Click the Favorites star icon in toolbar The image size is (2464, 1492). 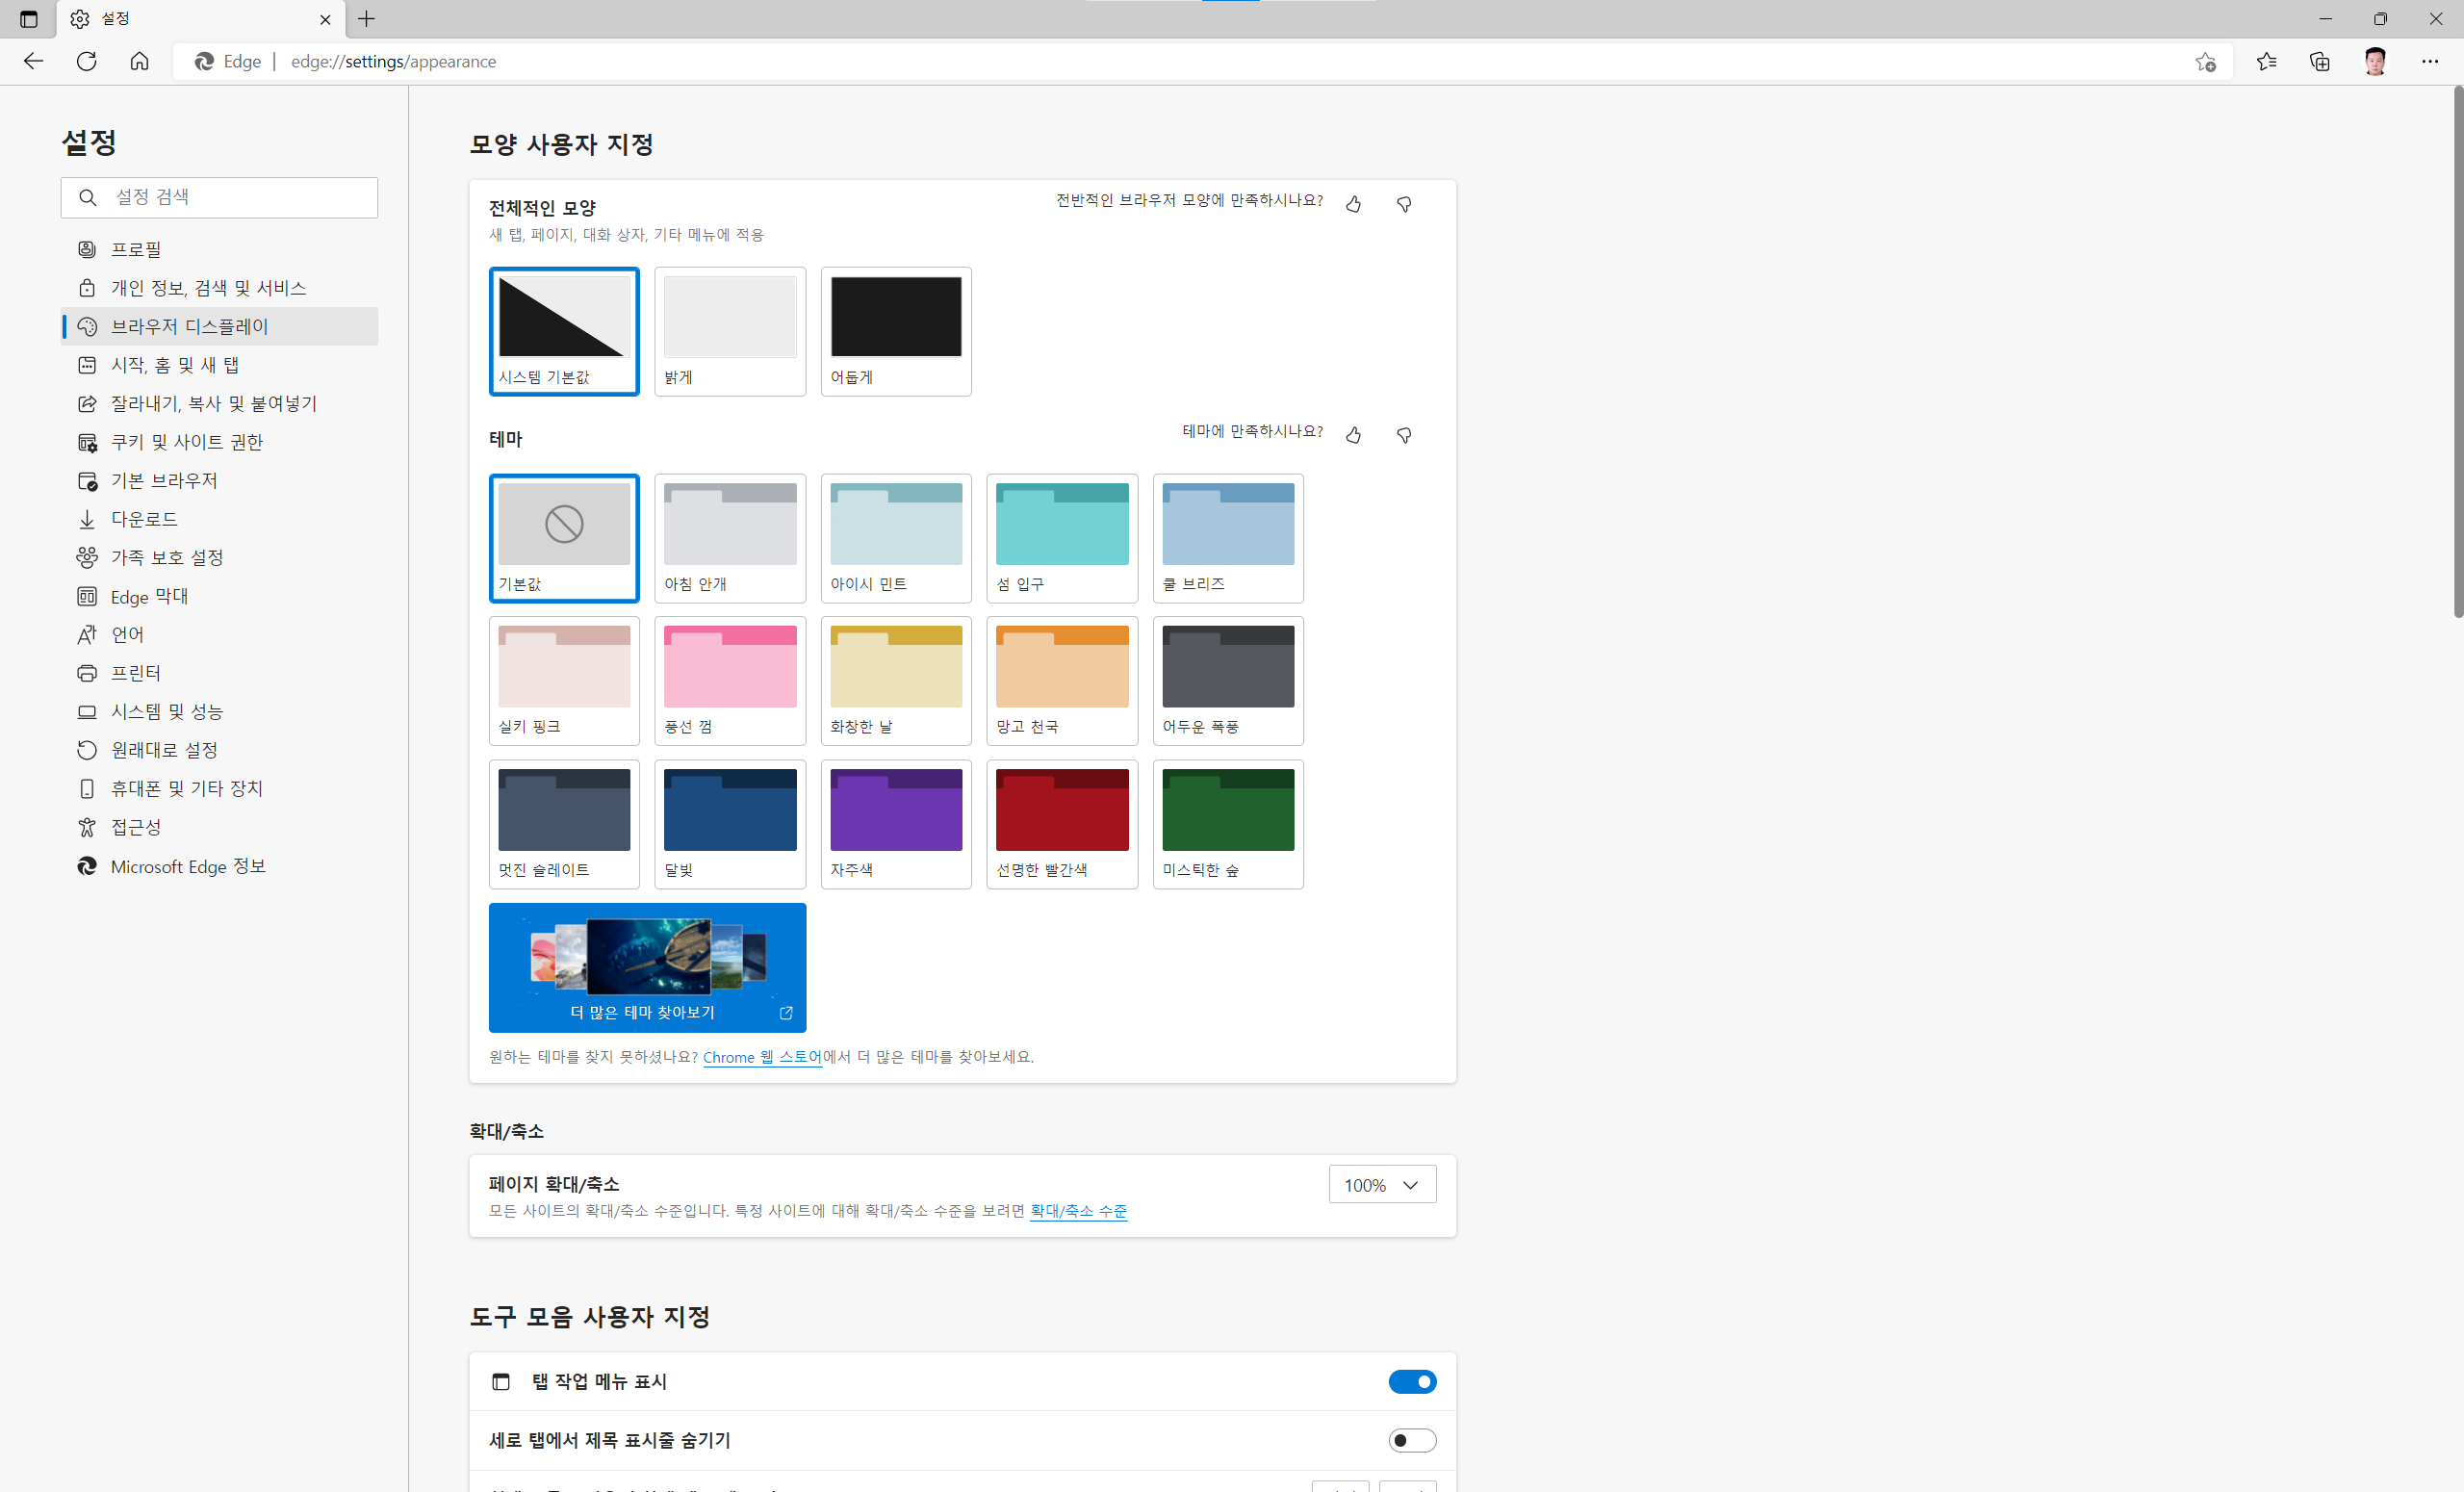(x=2266, y=62)
